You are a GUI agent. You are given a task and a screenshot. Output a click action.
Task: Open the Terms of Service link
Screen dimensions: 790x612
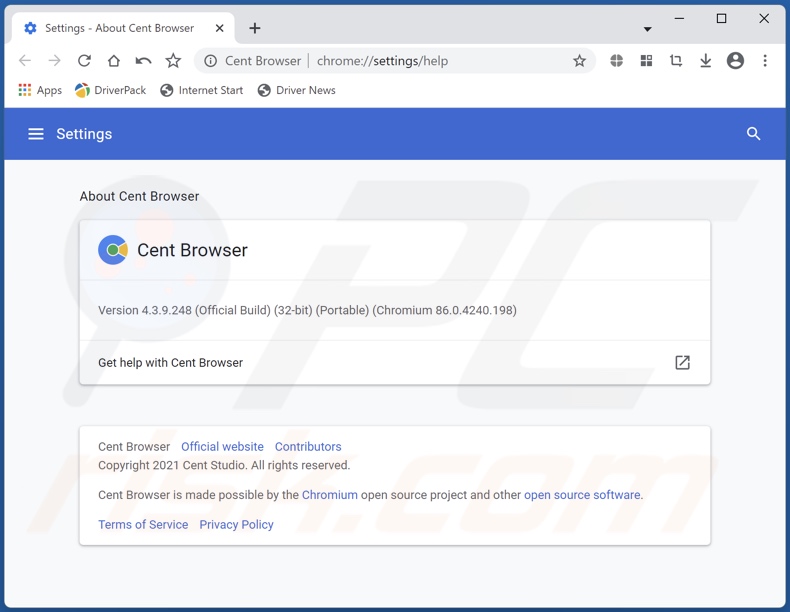143,525
